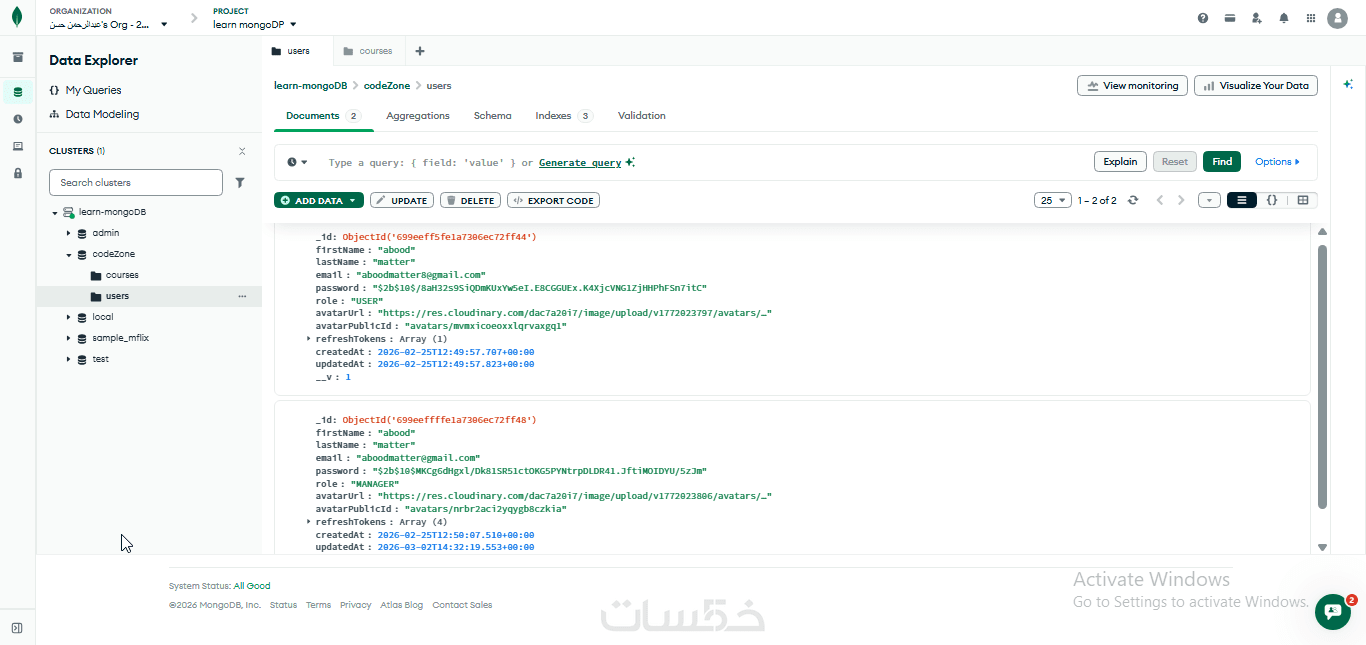Expand refreshTokens Array (1)
This screenshot has height=645, width=1366.
pyautogui.click(x=309, y=339)
